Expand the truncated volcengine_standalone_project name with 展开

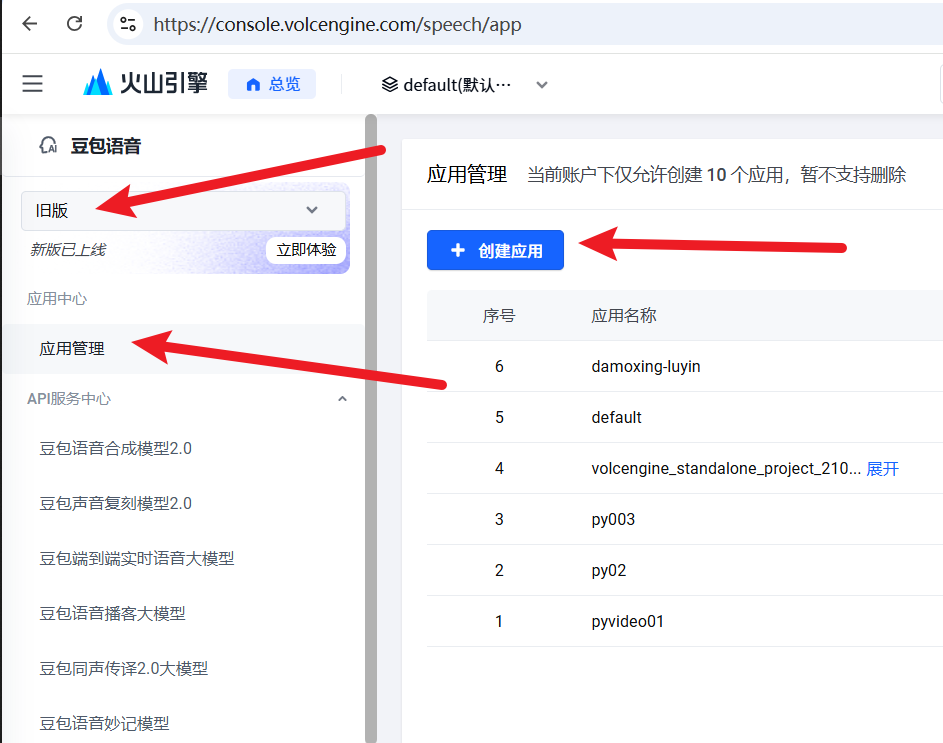(882, 468)
